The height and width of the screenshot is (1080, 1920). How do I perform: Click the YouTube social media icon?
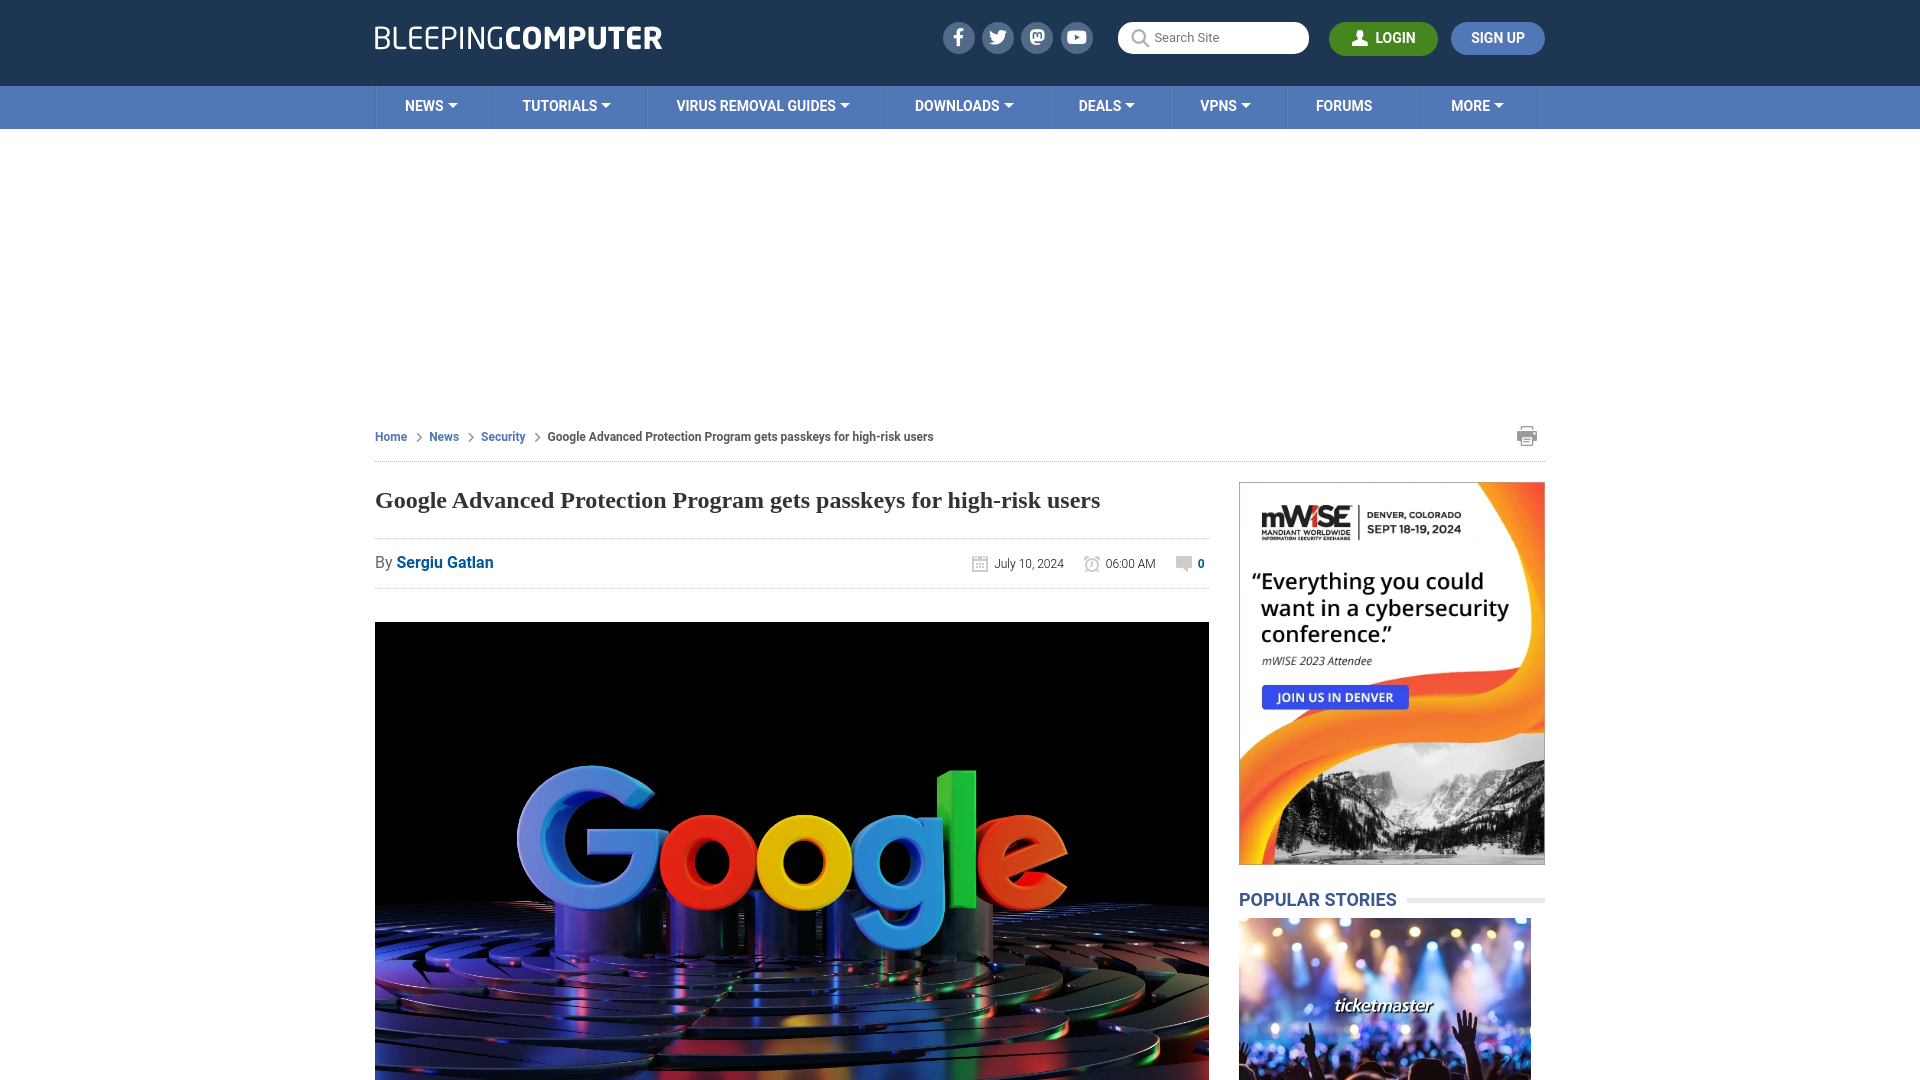(1076, 37)
